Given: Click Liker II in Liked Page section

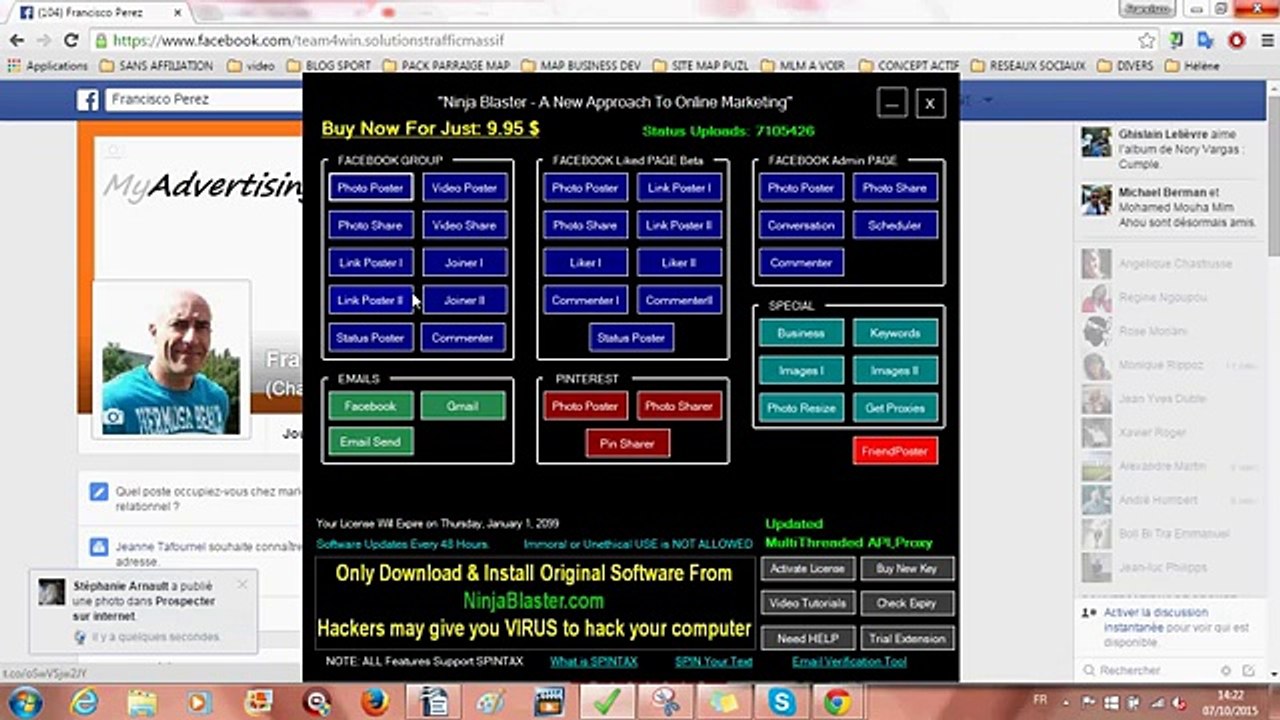Looking at the screenshot, I should pyautogui.click(x=679, y=263).
